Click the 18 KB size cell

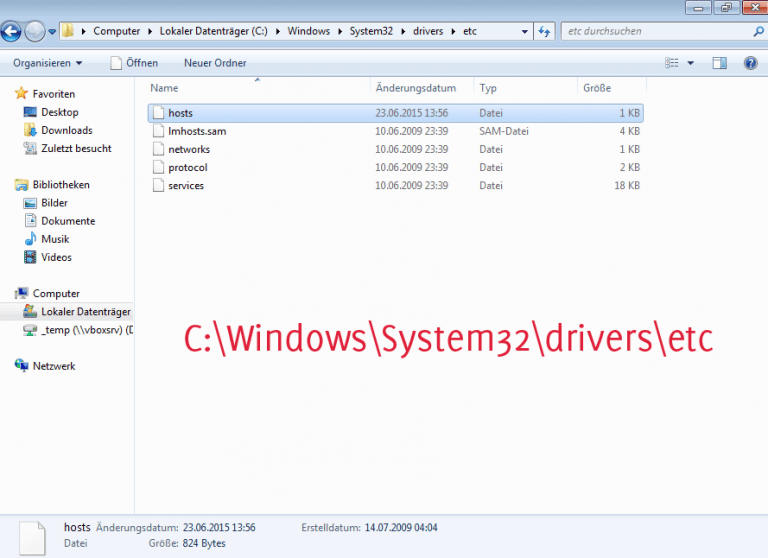click(x=627, y=186)
